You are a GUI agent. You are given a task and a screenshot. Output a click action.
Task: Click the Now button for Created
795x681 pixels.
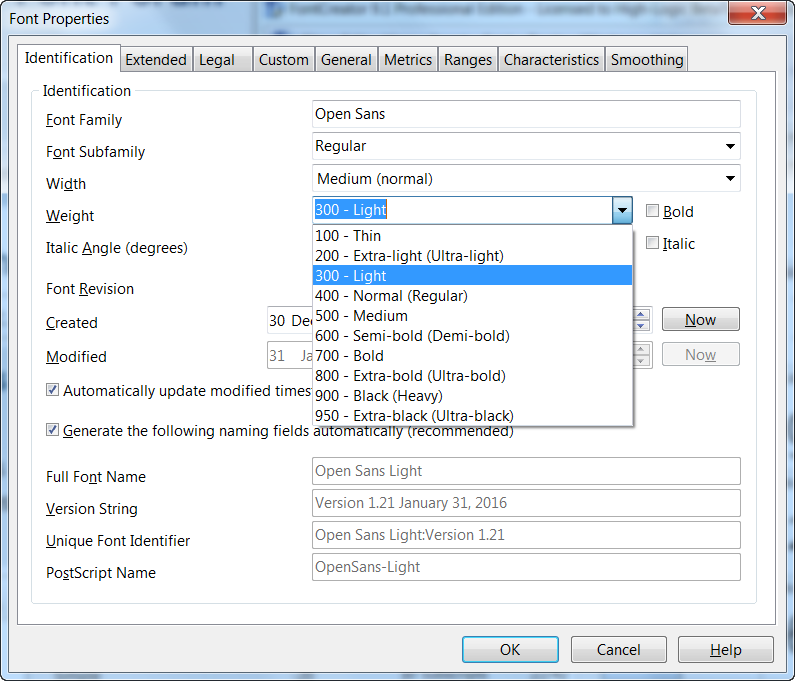pos(700,319)
